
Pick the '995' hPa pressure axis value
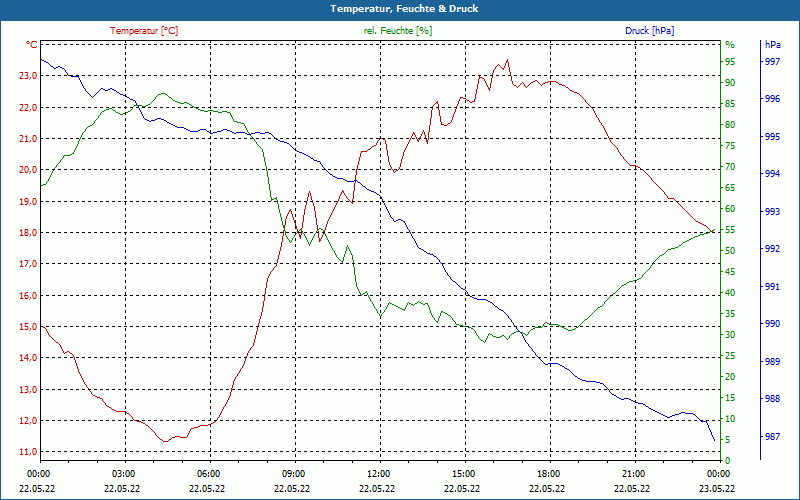pyautogui.click(x=773, y=137)
